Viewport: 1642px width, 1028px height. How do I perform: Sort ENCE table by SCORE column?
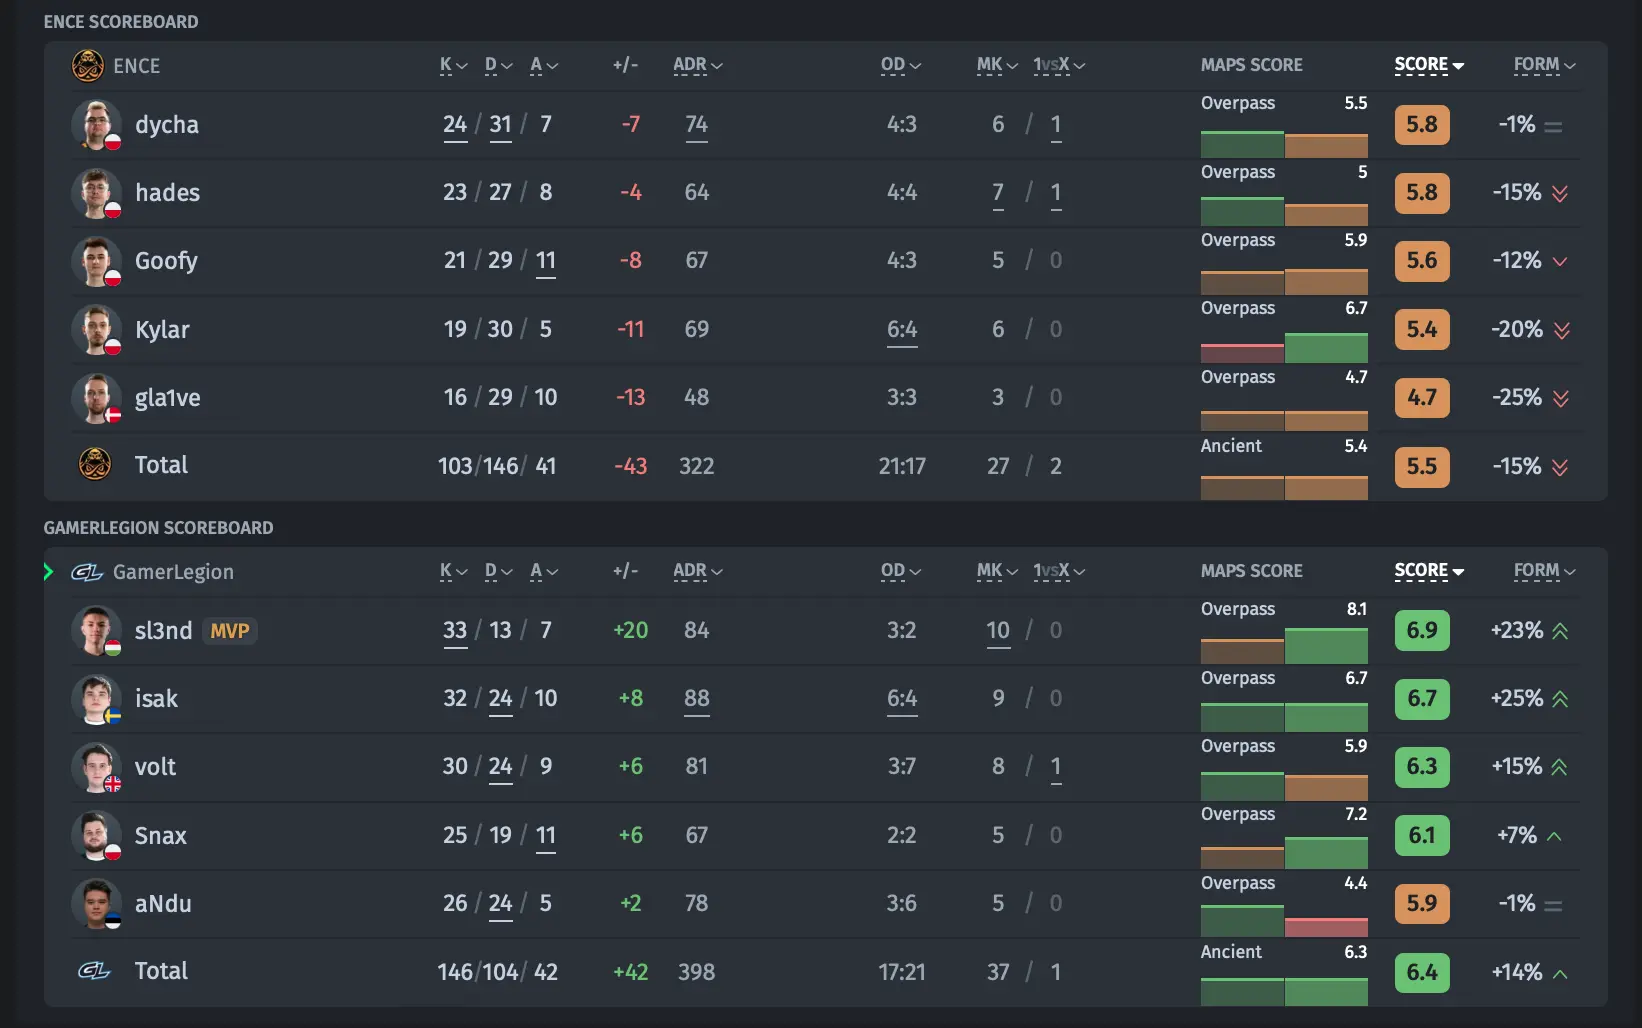coord(1428,65)
